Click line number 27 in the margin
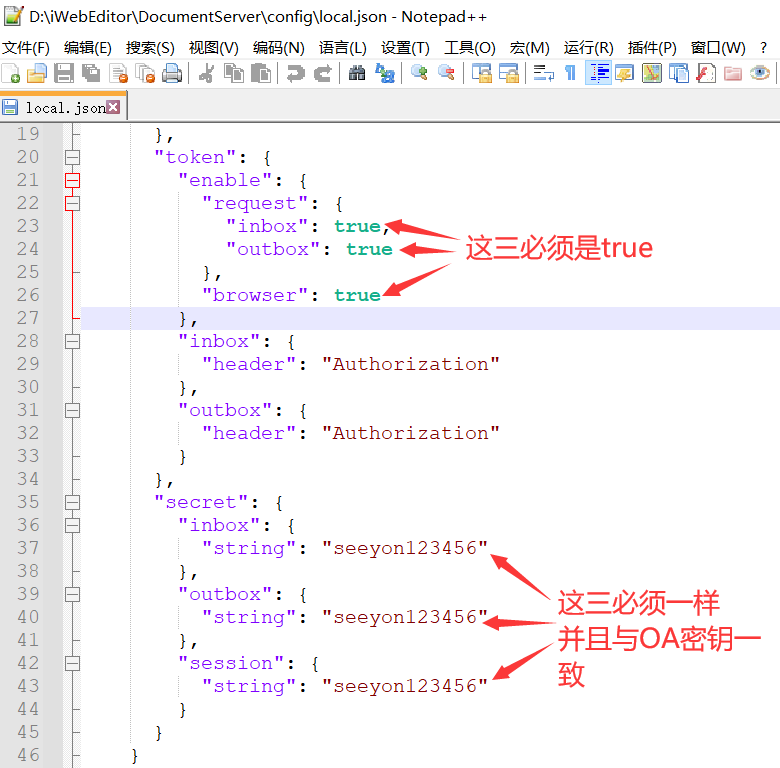 pyautogui.click(x=28, y=318)
